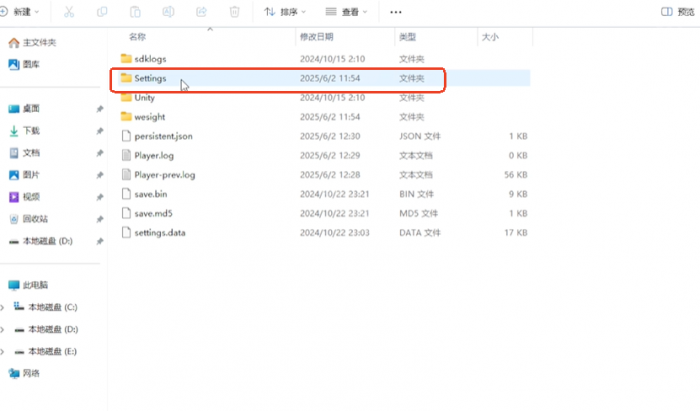Open 桌面 Desktop quick access
The image size is (700, 411).
point(25,108)
